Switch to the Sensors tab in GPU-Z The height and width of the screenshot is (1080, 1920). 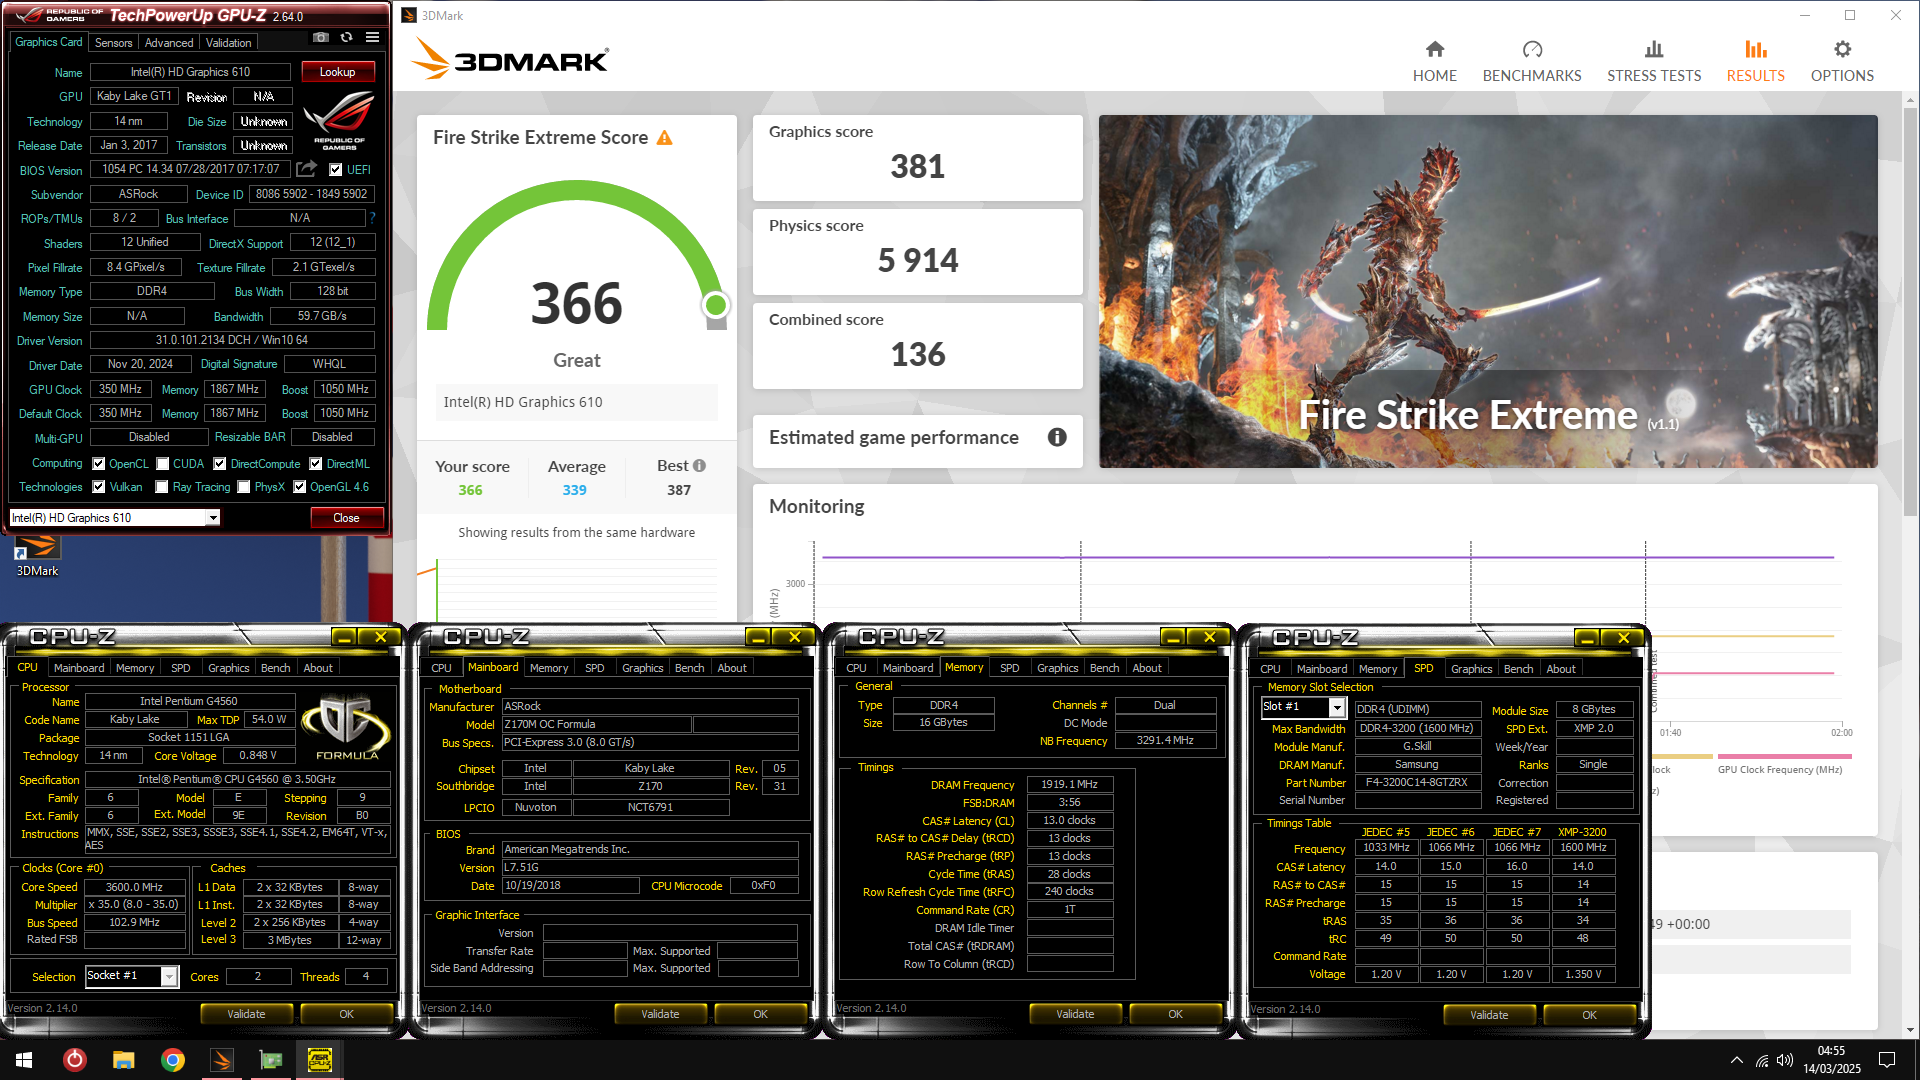[x=113, y=42]
